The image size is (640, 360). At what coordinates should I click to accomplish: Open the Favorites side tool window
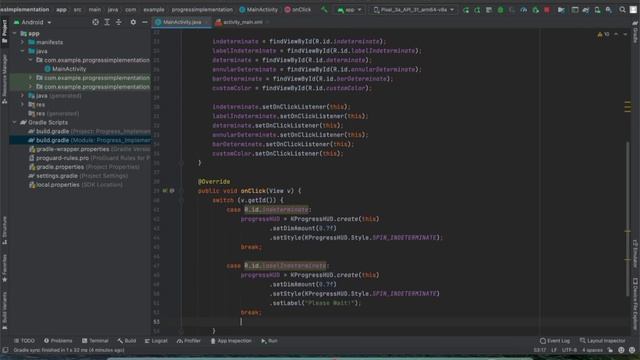coord(4,268)
